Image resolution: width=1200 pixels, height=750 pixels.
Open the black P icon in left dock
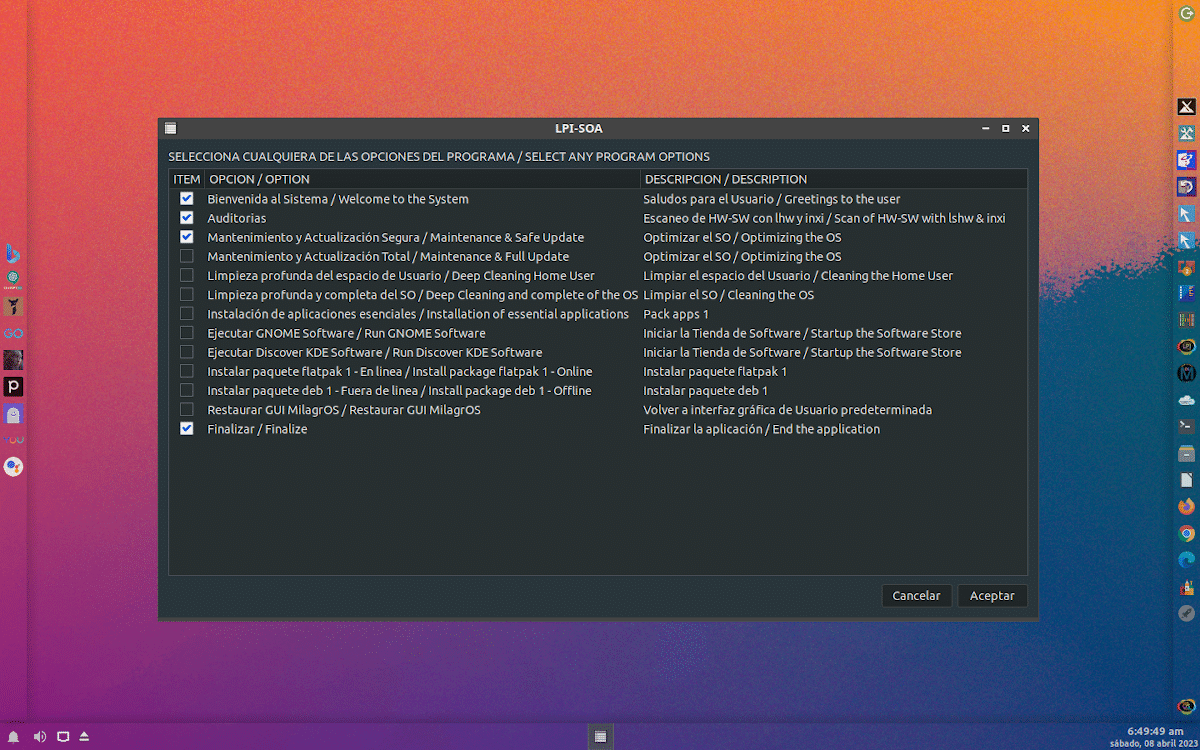pyautogui.click(x=13, y=387)
